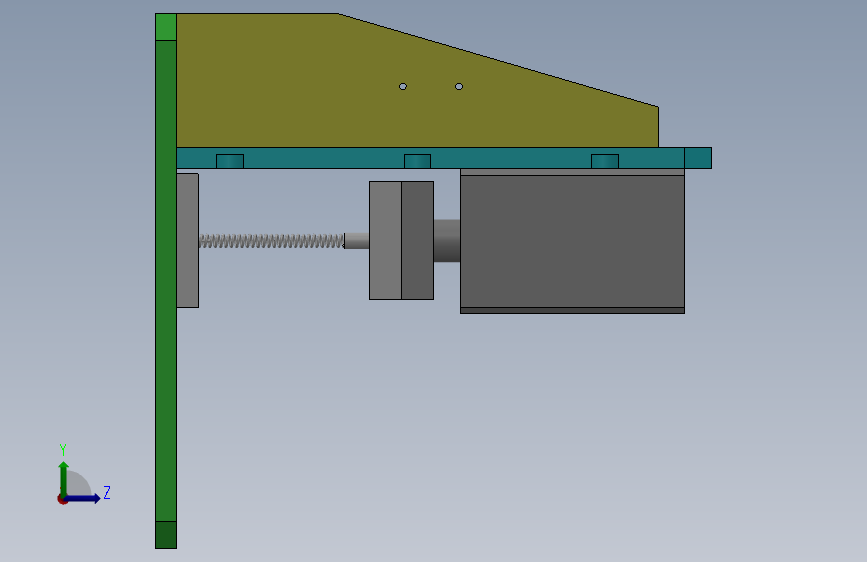This screenshot has width=867, height=562.
Task: Select the teal end block at the right of the base plate
Action: click(x=698, y=158)
